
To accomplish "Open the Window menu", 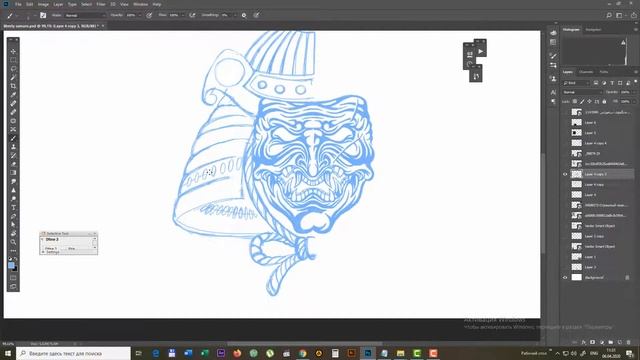I will (140, 4).
